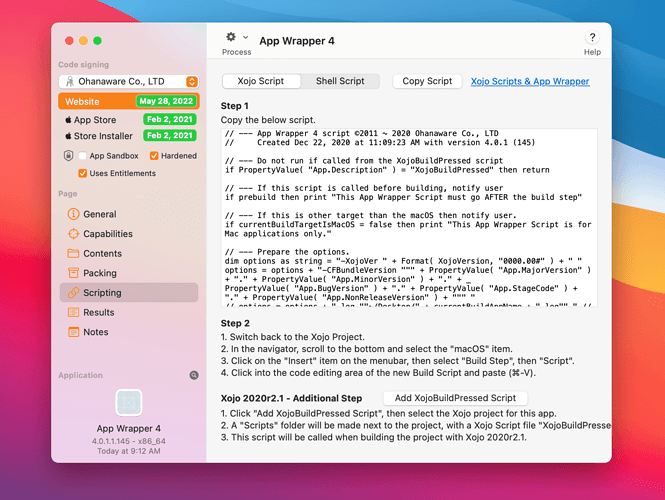The height and width of the screenshot is (500, 665).
Task: Open the Contents page
Action: (129, 253)
